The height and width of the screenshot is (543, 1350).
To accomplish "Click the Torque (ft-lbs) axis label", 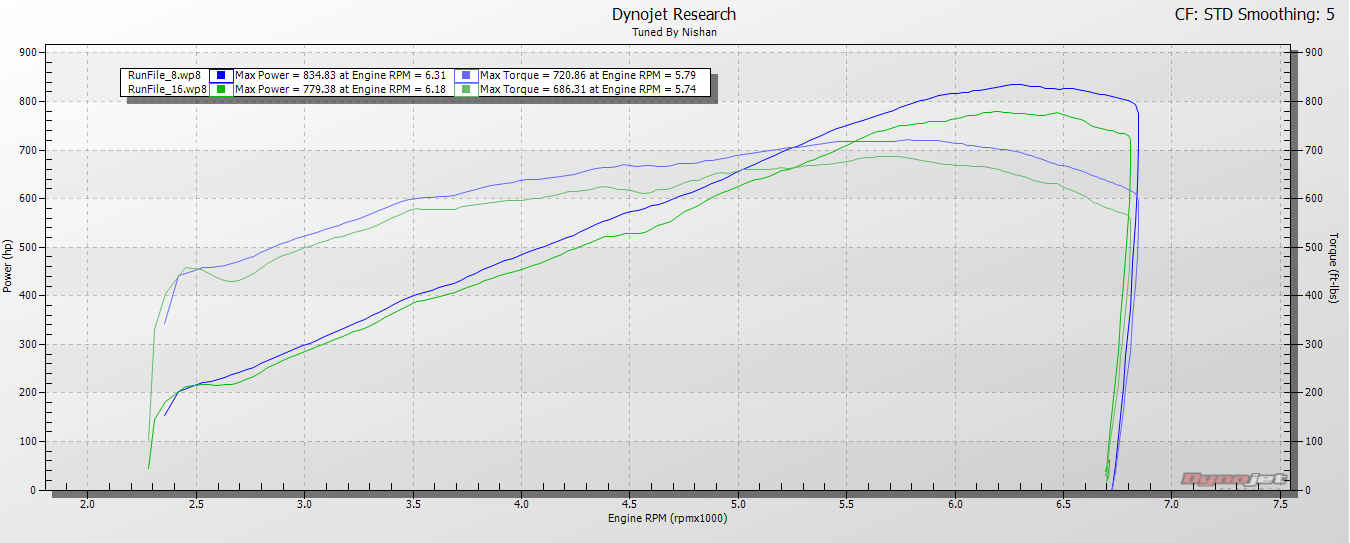I will 1334,268.
